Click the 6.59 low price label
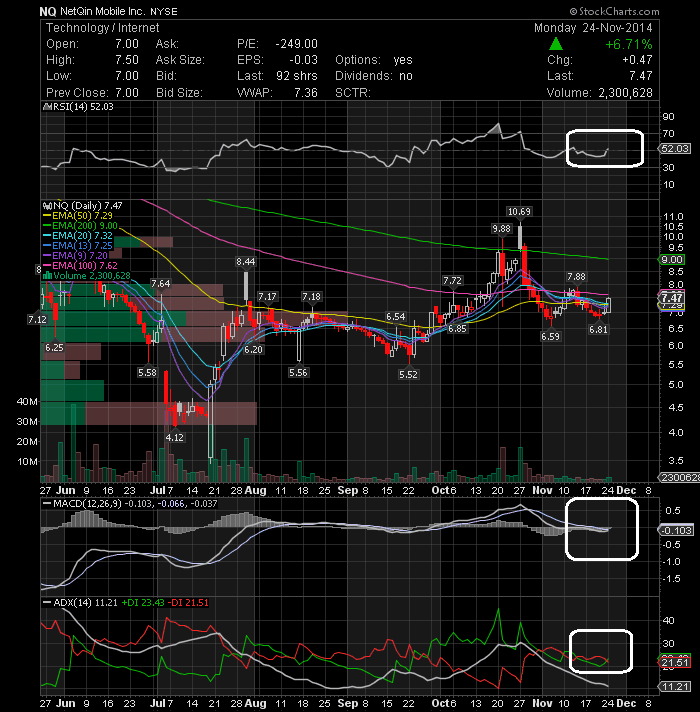 point(550,336)
